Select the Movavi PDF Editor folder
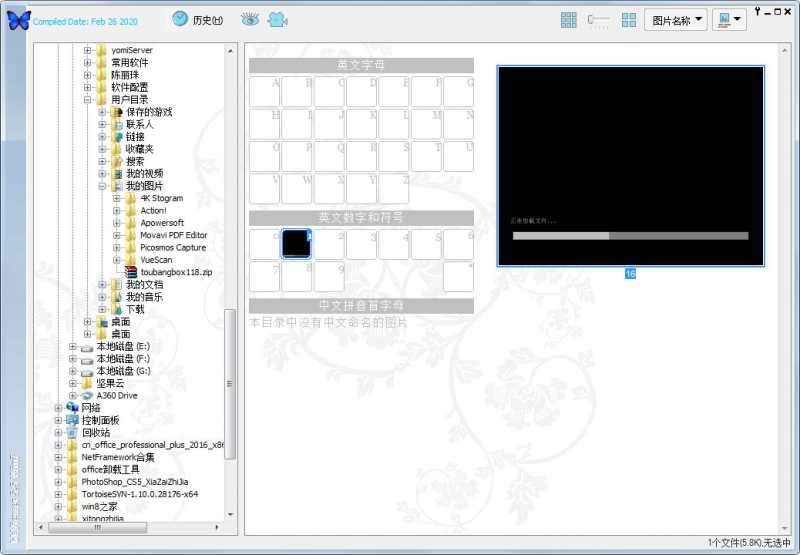The height and width of the screenshot is (555, 800). click(x=173, y=235)
